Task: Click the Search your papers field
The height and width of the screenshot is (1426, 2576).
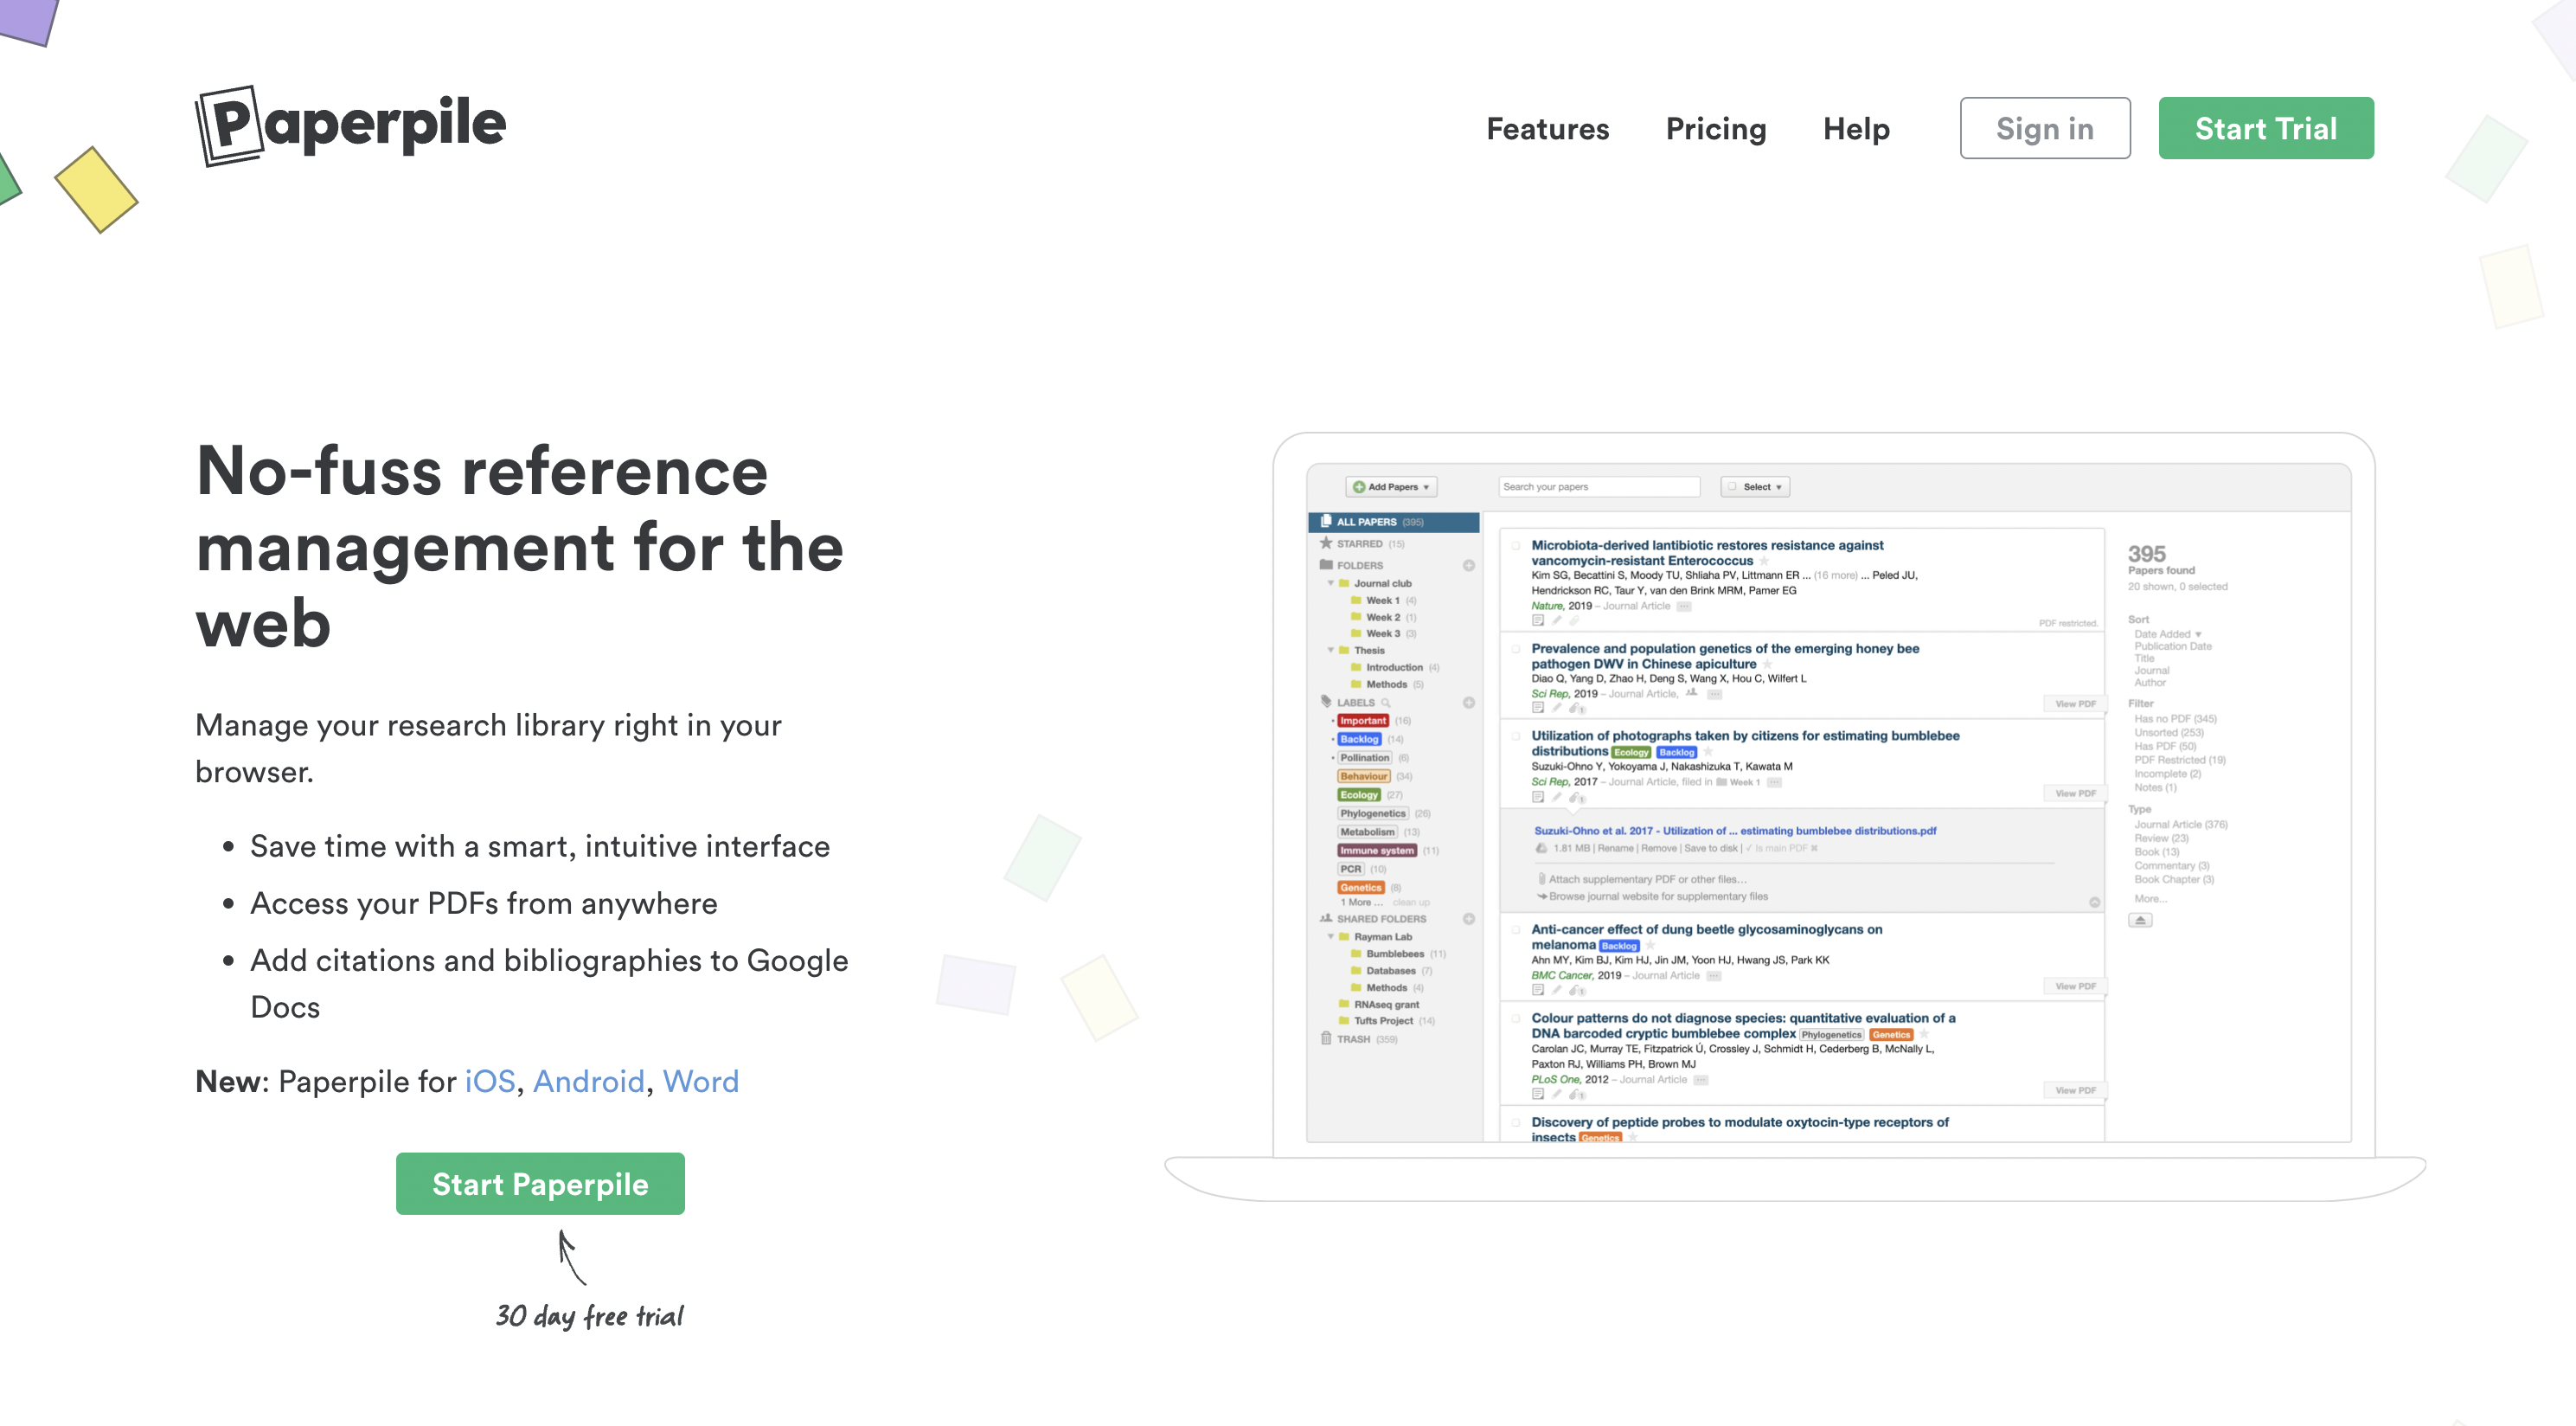Action: (x=1599, y=487)
